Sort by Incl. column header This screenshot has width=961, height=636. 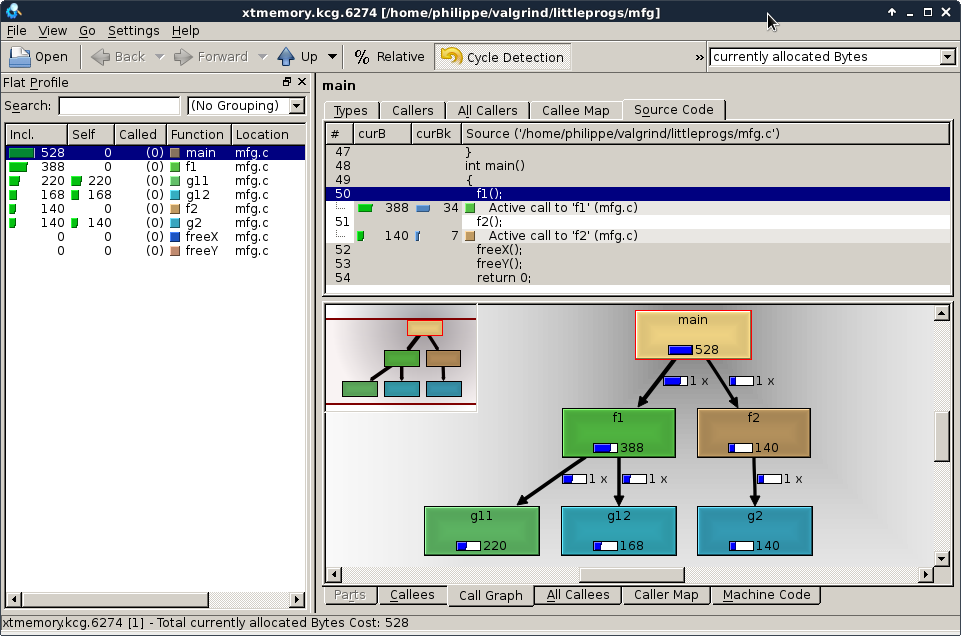[x=35, y=134]
